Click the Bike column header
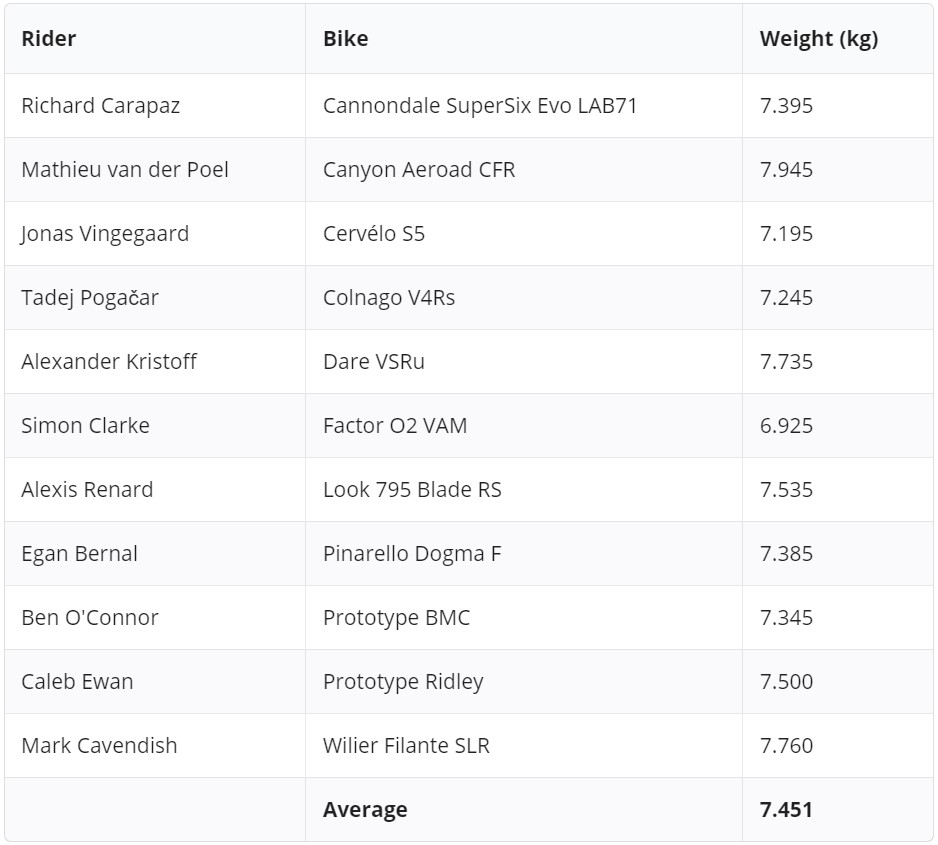 pos(345,39)
